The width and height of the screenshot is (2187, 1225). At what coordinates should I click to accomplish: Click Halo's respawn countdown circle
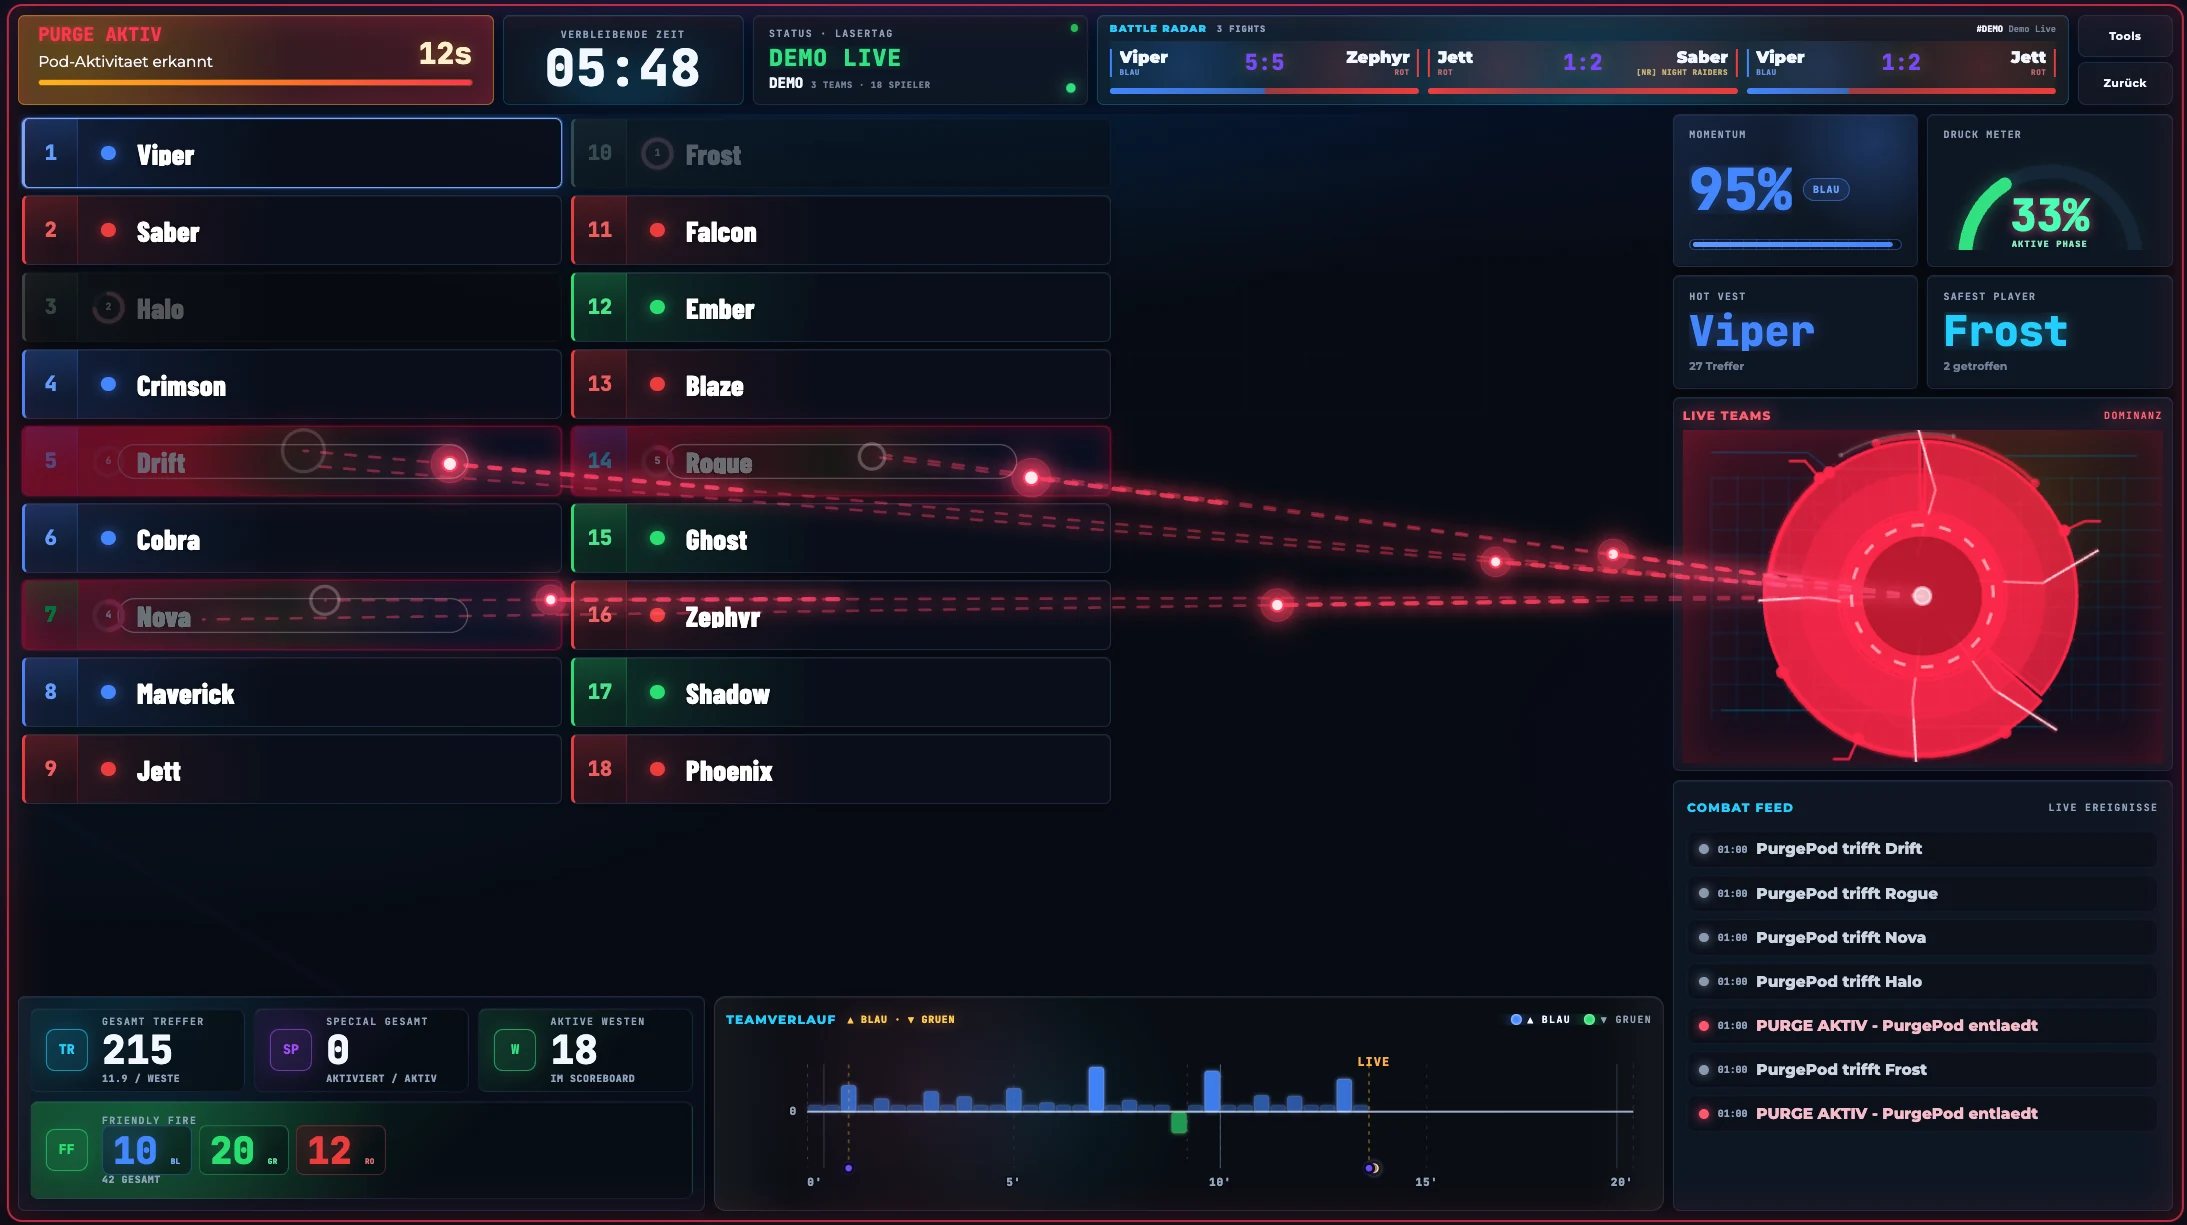108,307
